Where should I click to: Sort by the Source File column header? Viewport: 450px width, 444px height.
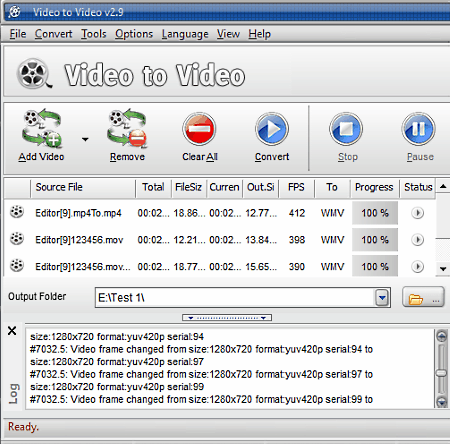click(83, 187)
